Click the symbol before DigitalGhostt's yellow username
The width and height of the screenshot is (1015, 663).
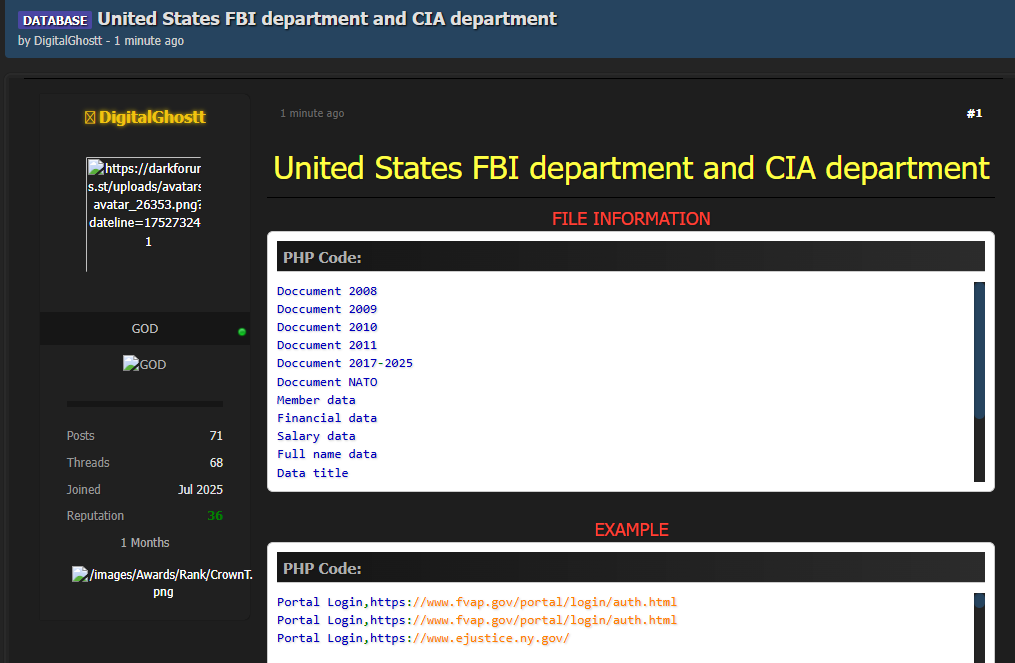(90, 118)
